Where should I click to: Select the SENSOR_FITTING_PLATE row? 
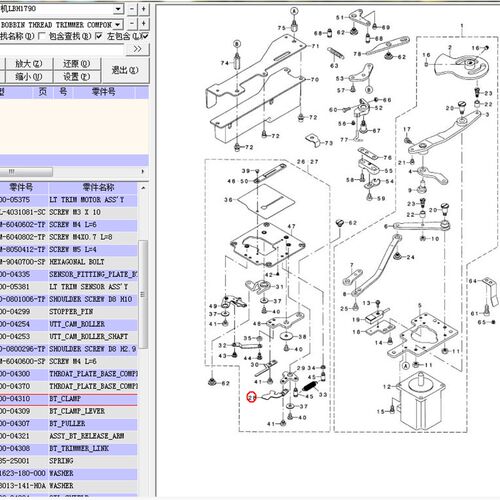68,274
